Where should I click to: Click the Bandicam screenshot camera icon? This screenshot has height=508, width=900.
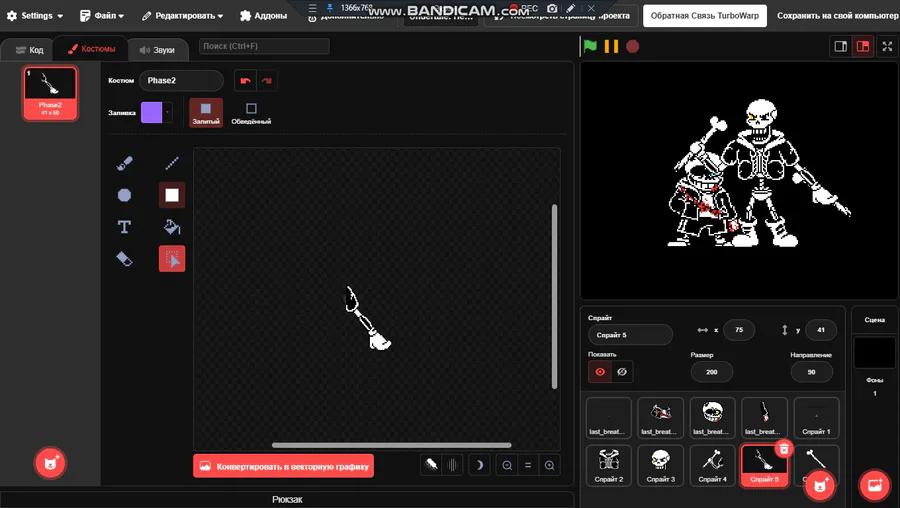[x=552, y=8]
